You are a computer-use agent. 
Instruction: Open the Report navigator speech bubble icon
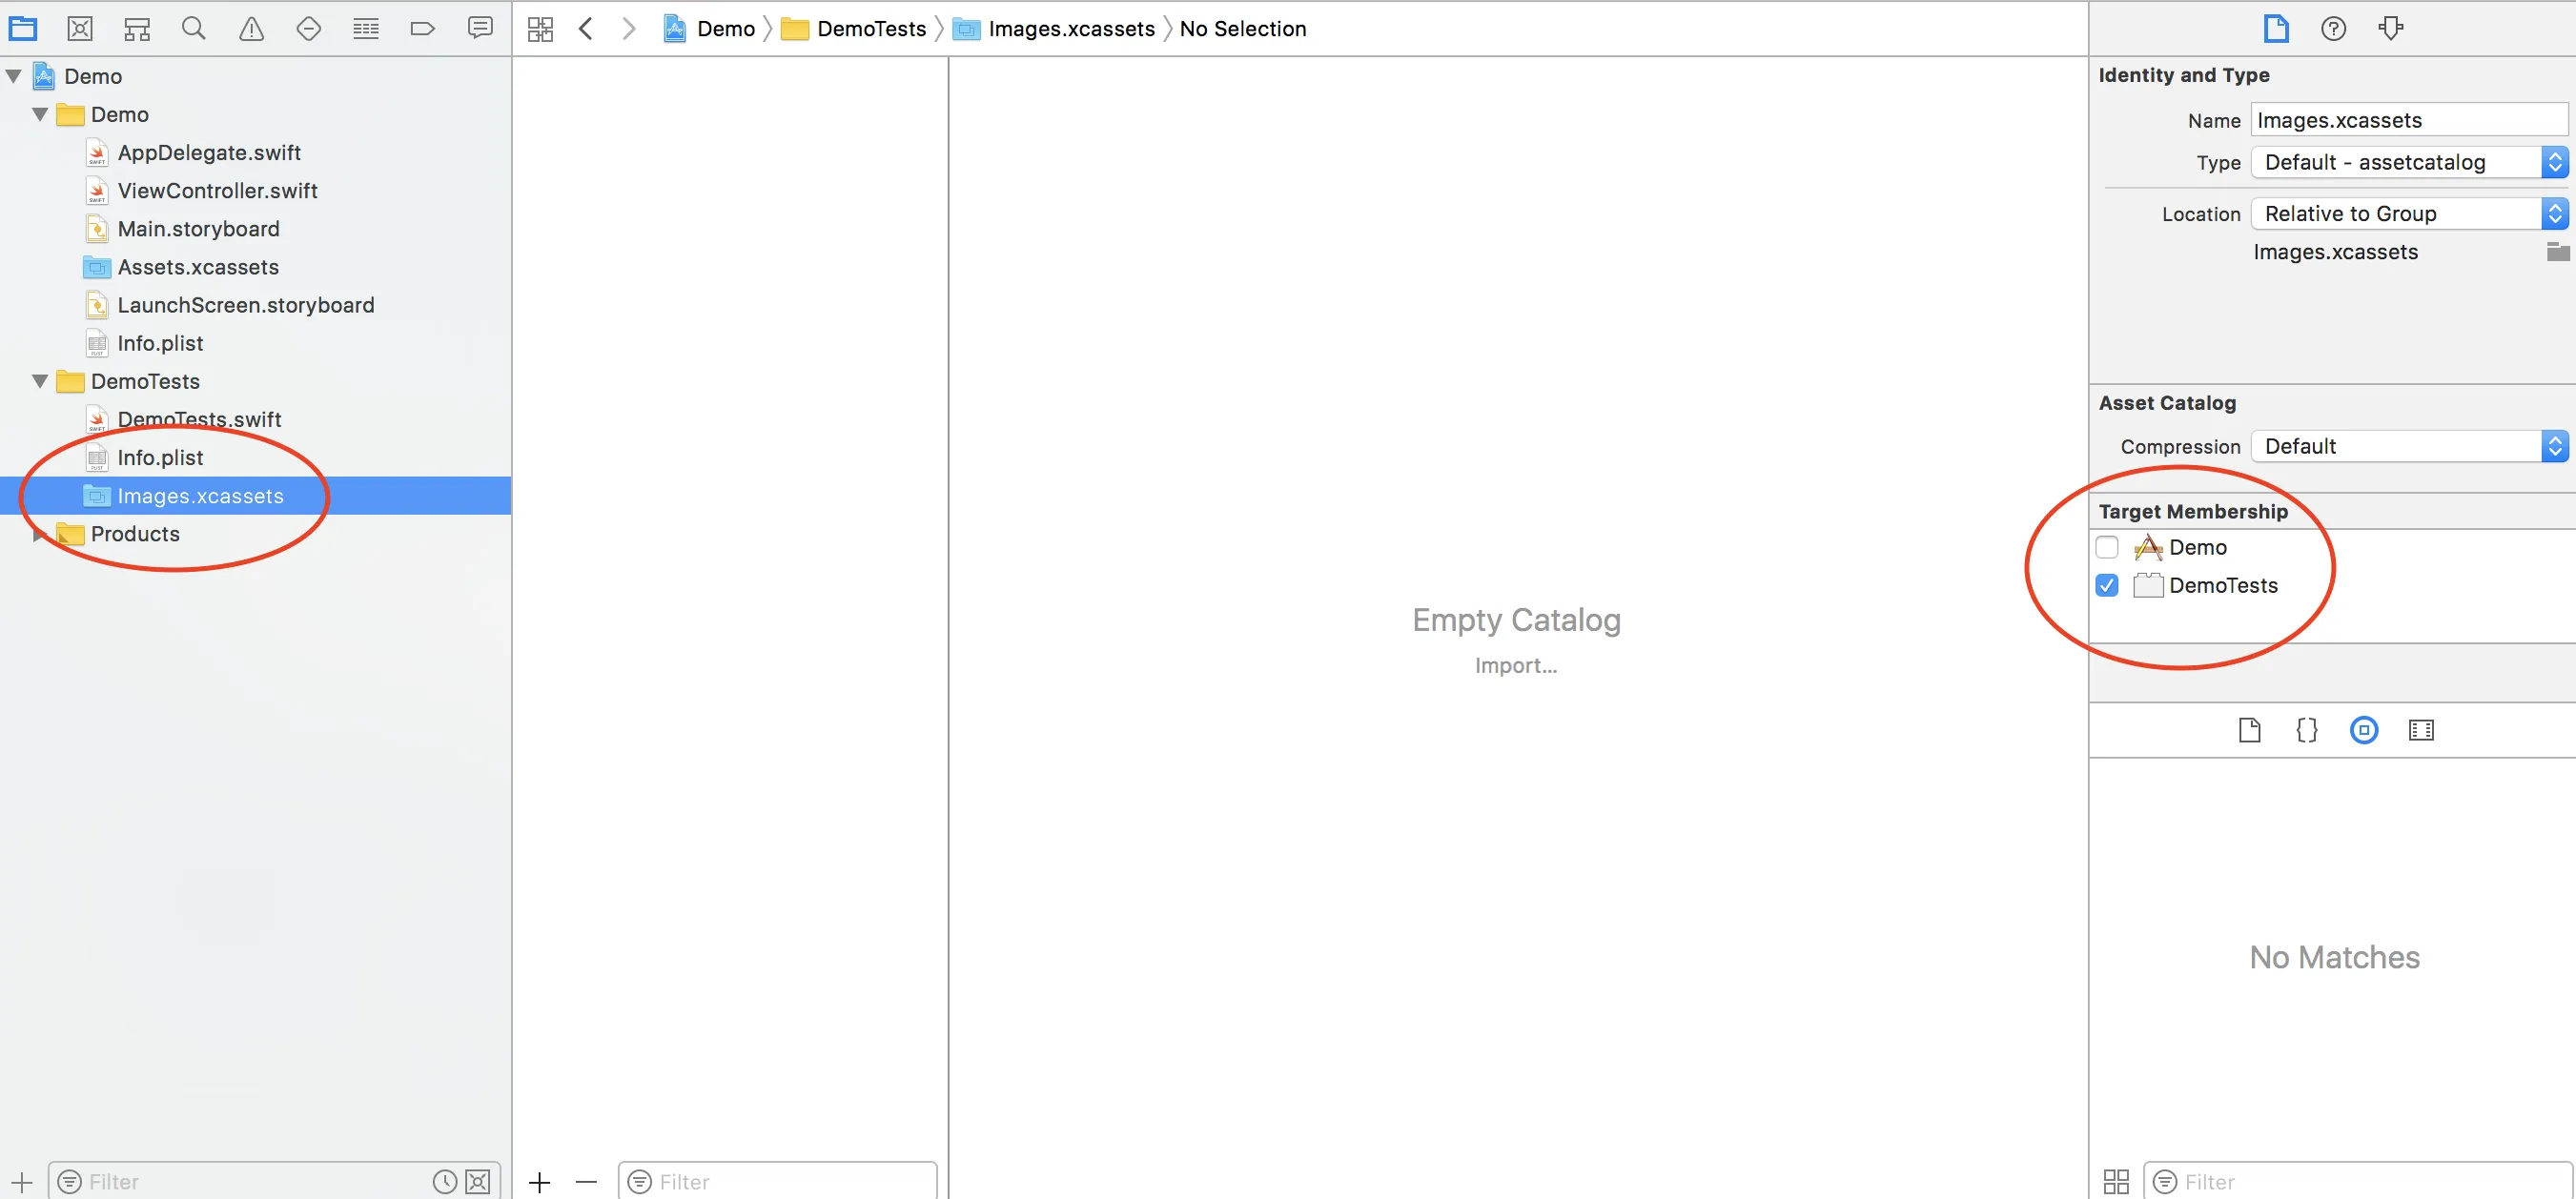[480, 28]
